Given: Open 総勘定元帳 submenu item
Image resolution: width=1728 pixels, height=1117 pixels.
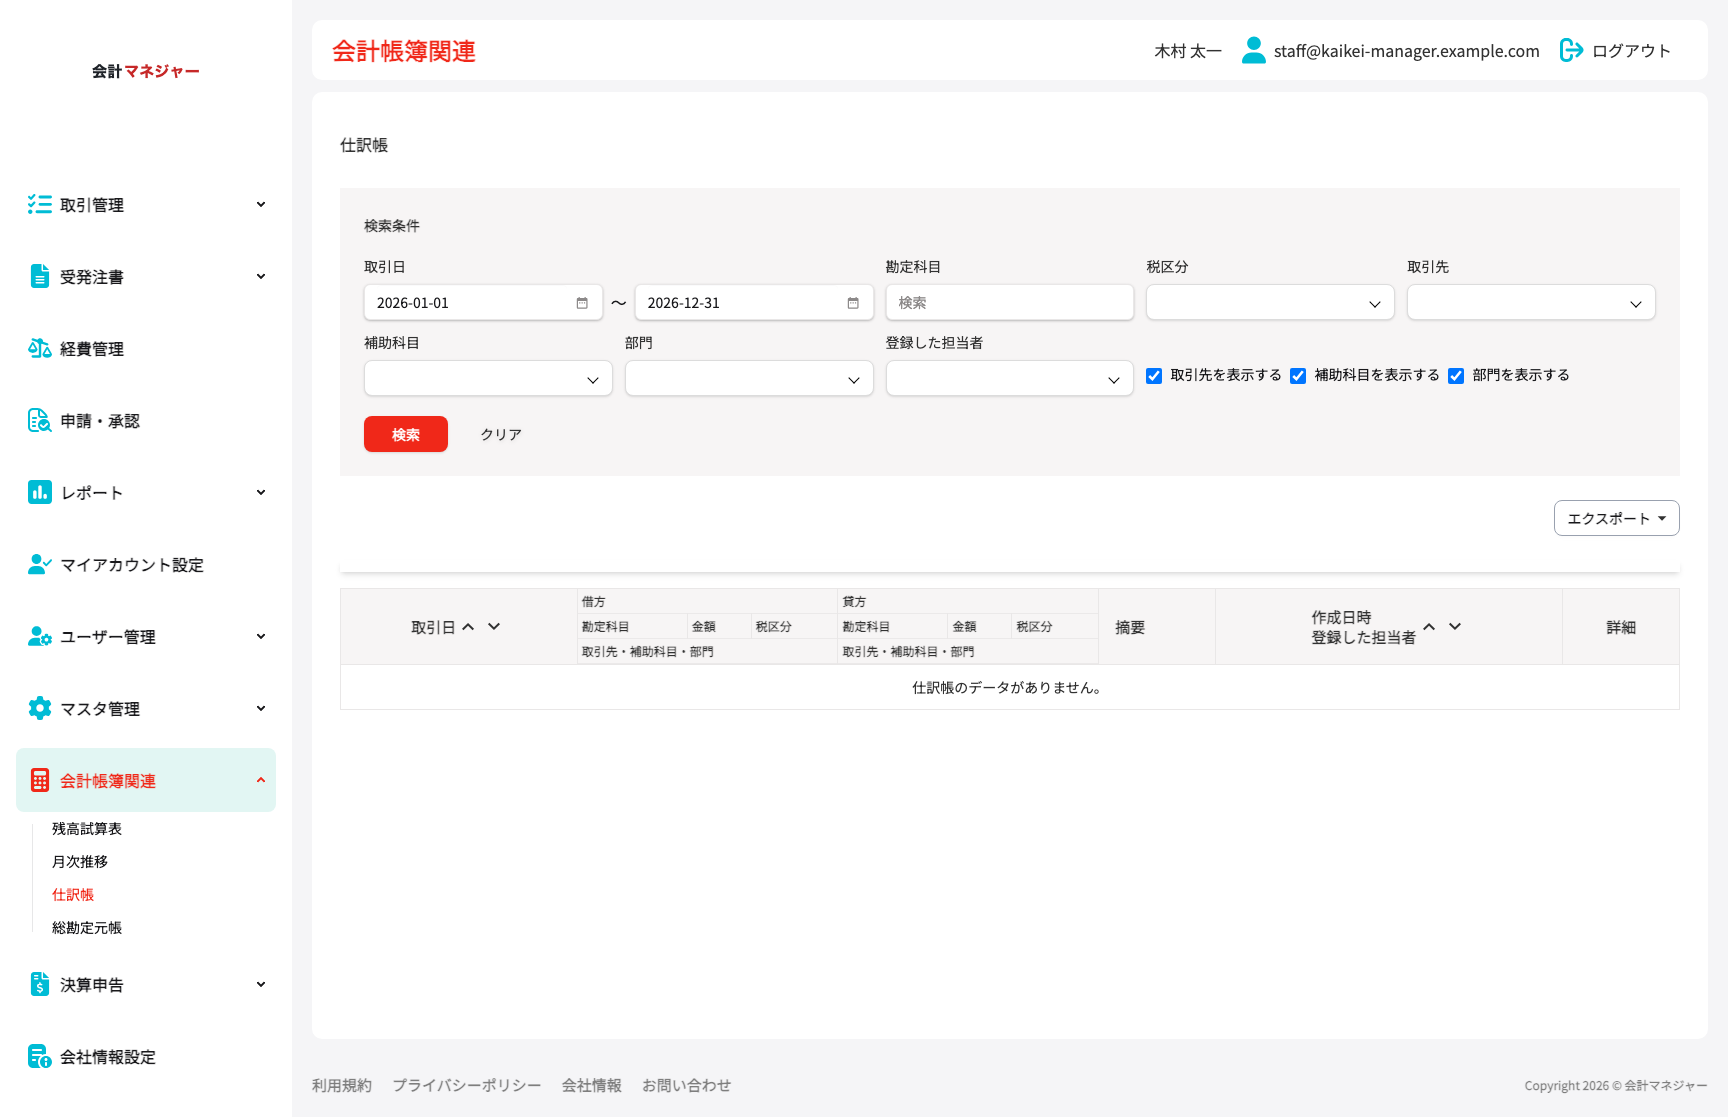Looking at the screenshot, I should pos(87,928).
